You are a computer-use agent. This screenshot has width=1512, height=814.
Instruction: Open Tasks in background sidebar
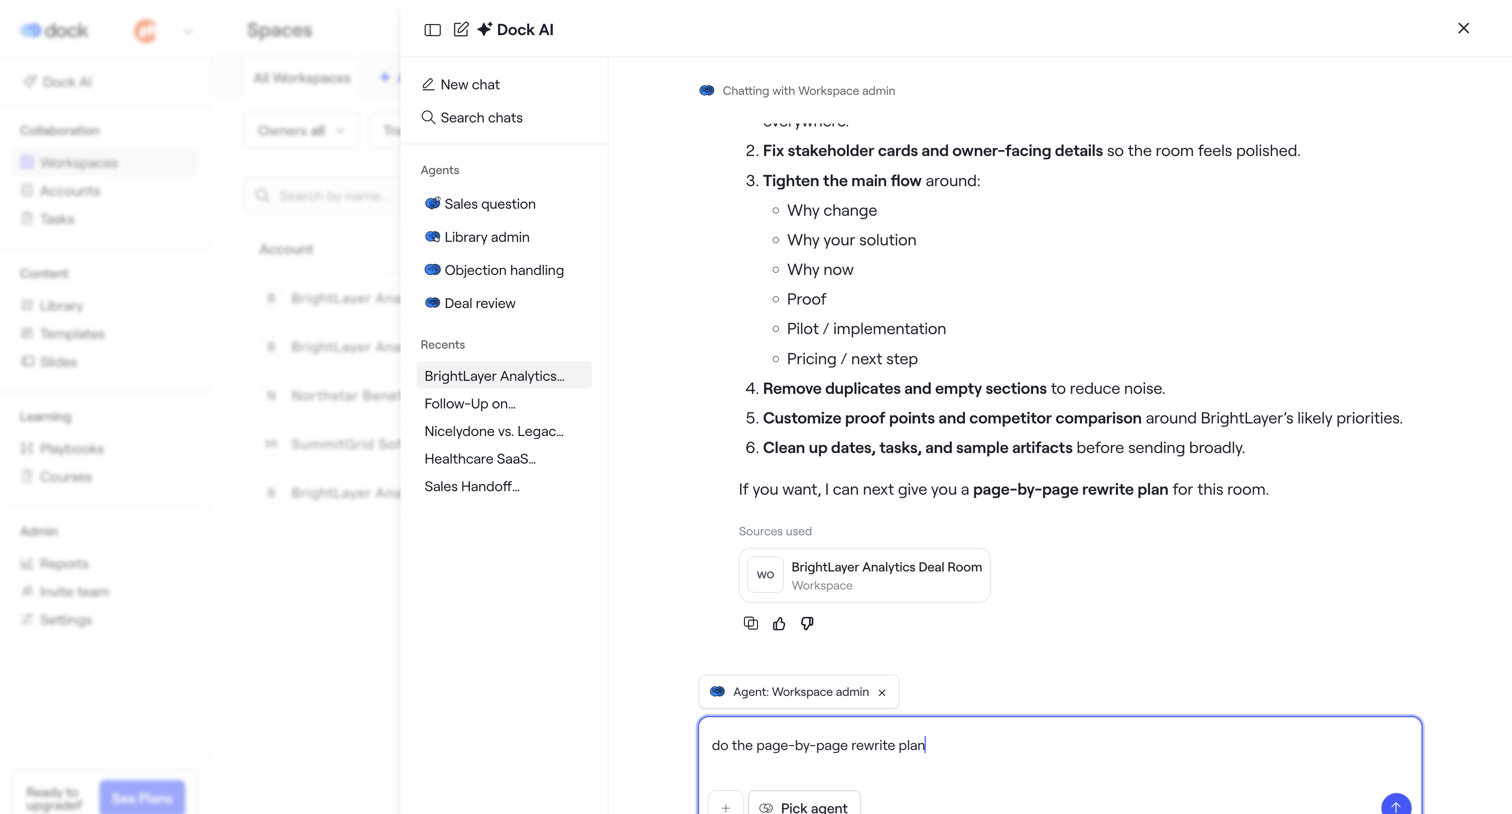point(49,219)
